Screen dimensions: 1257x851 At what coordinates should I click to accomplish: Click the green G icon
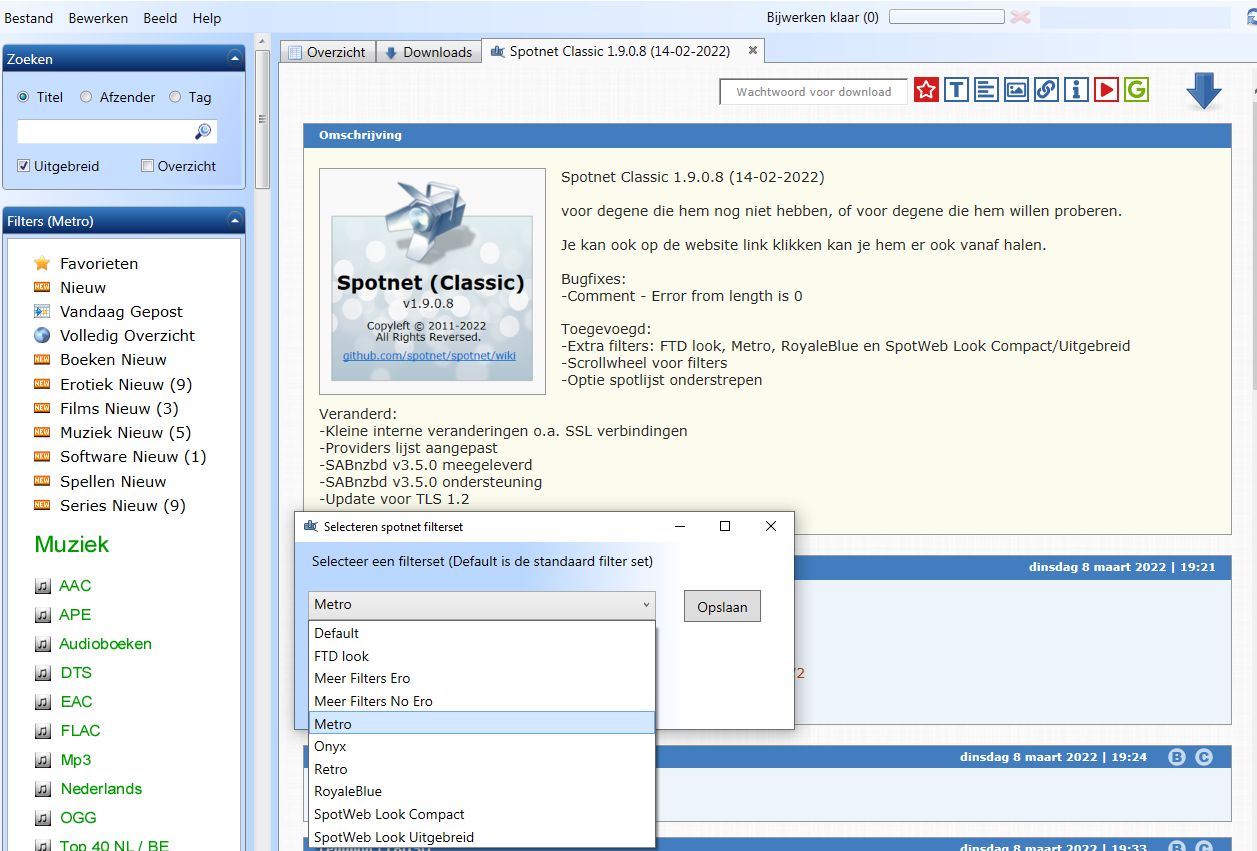tap(1136, 90)
